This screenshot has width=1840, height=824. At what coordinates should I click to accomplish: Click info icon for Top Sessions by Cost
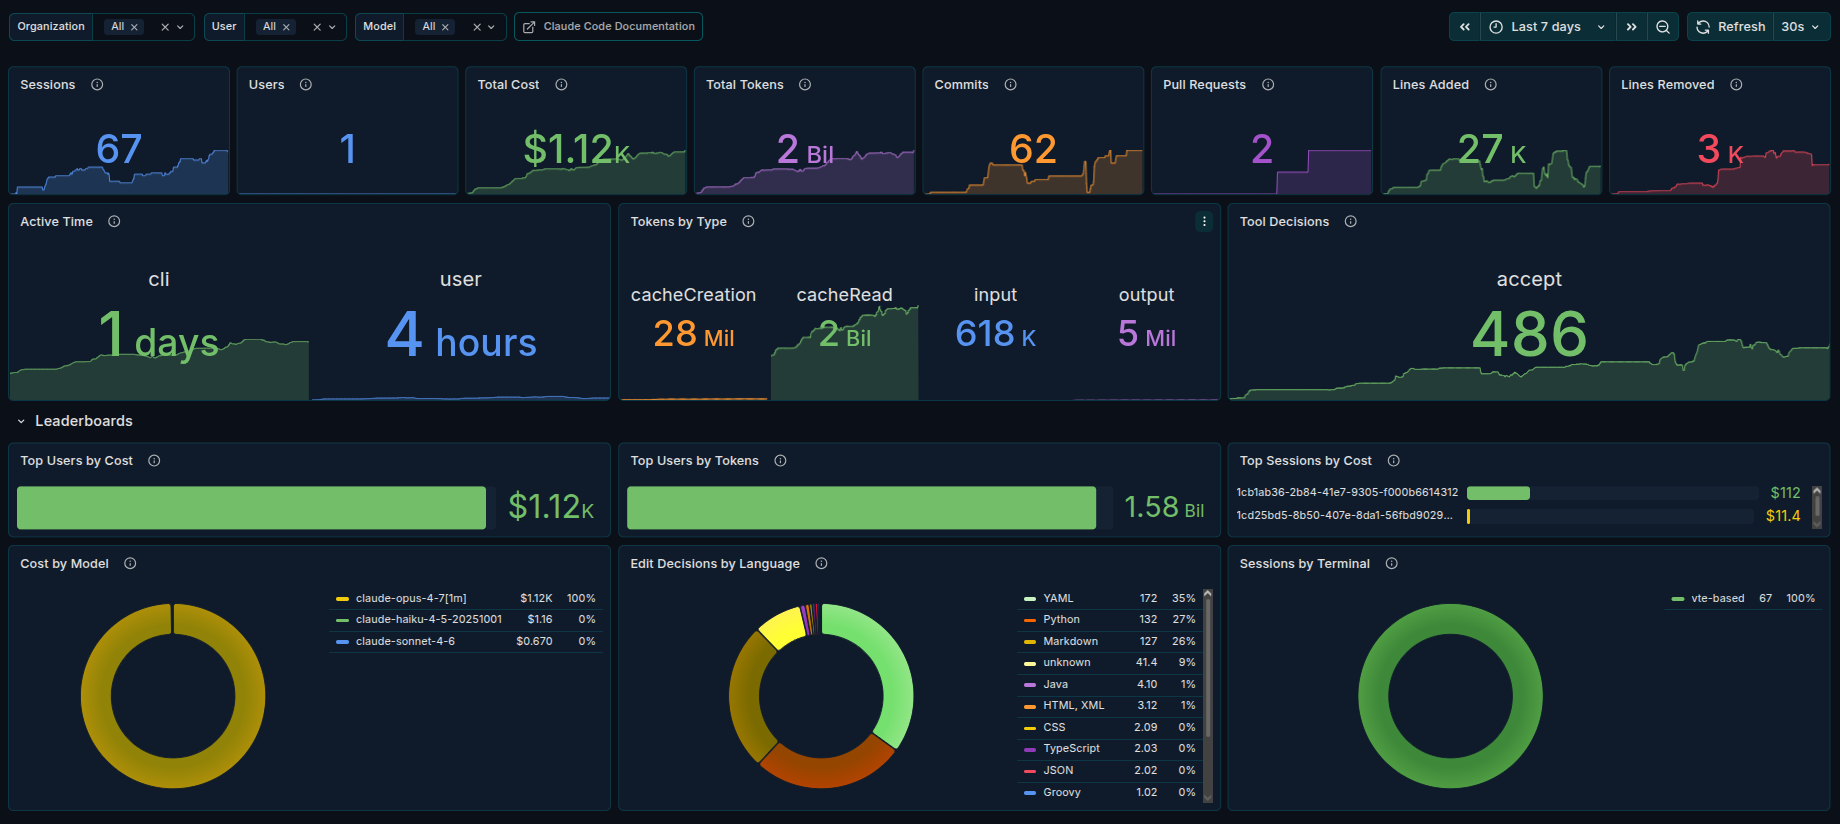pos(1393,461)
